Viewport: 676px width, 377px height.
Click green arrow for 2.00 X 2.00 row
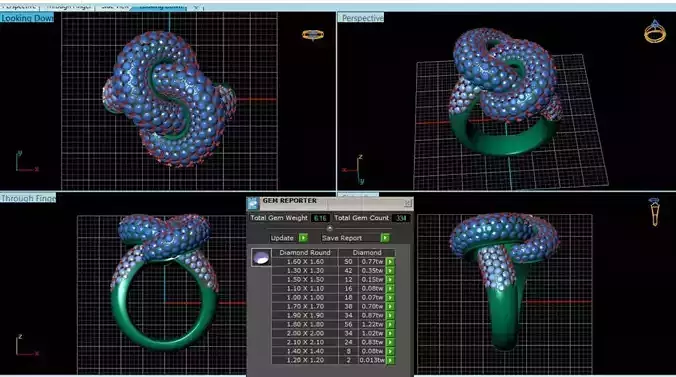click(390, 333)
